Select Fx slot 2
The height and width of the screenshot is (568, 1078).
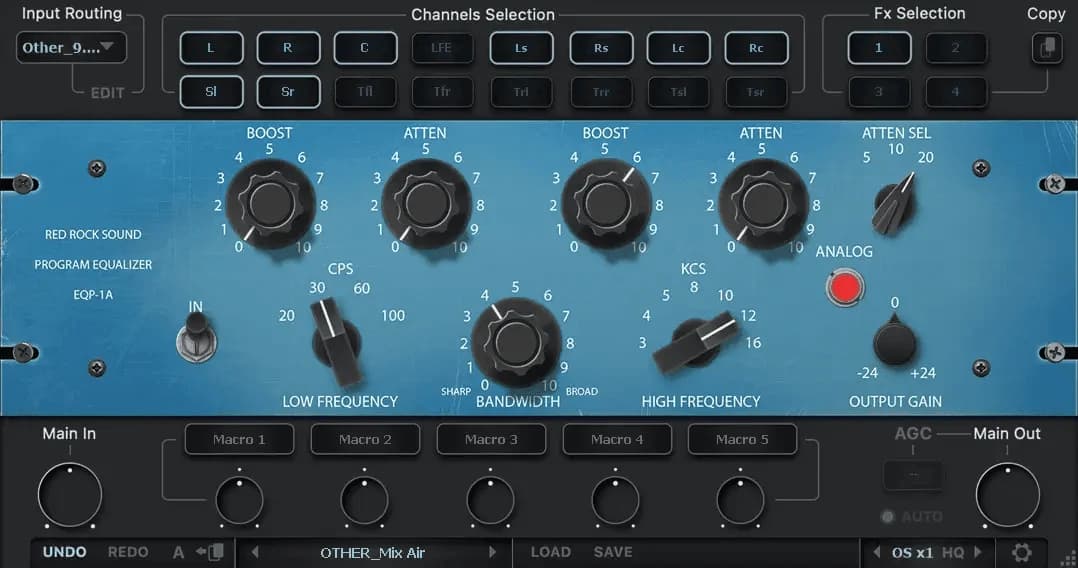[x=955, y=48]
